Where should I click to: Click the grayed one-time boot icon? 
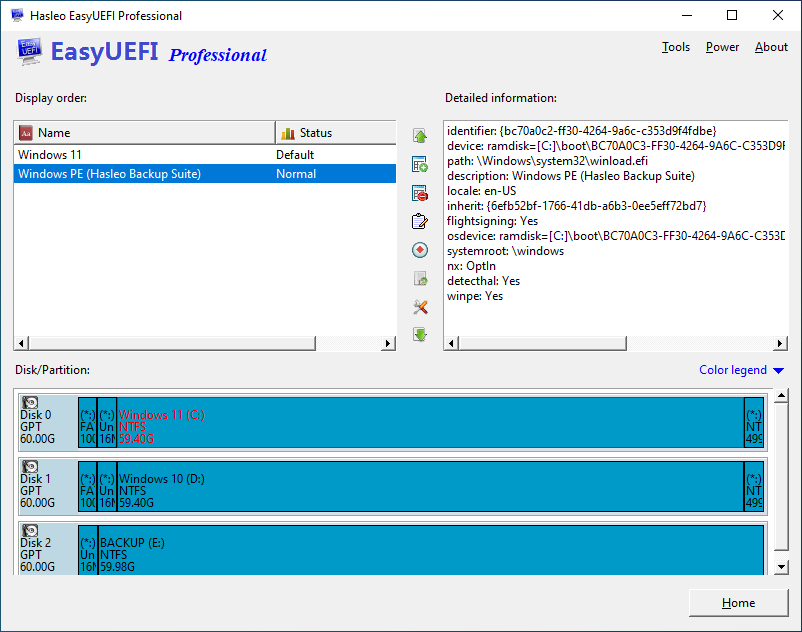pyautogui.click(x=420, y=279)
